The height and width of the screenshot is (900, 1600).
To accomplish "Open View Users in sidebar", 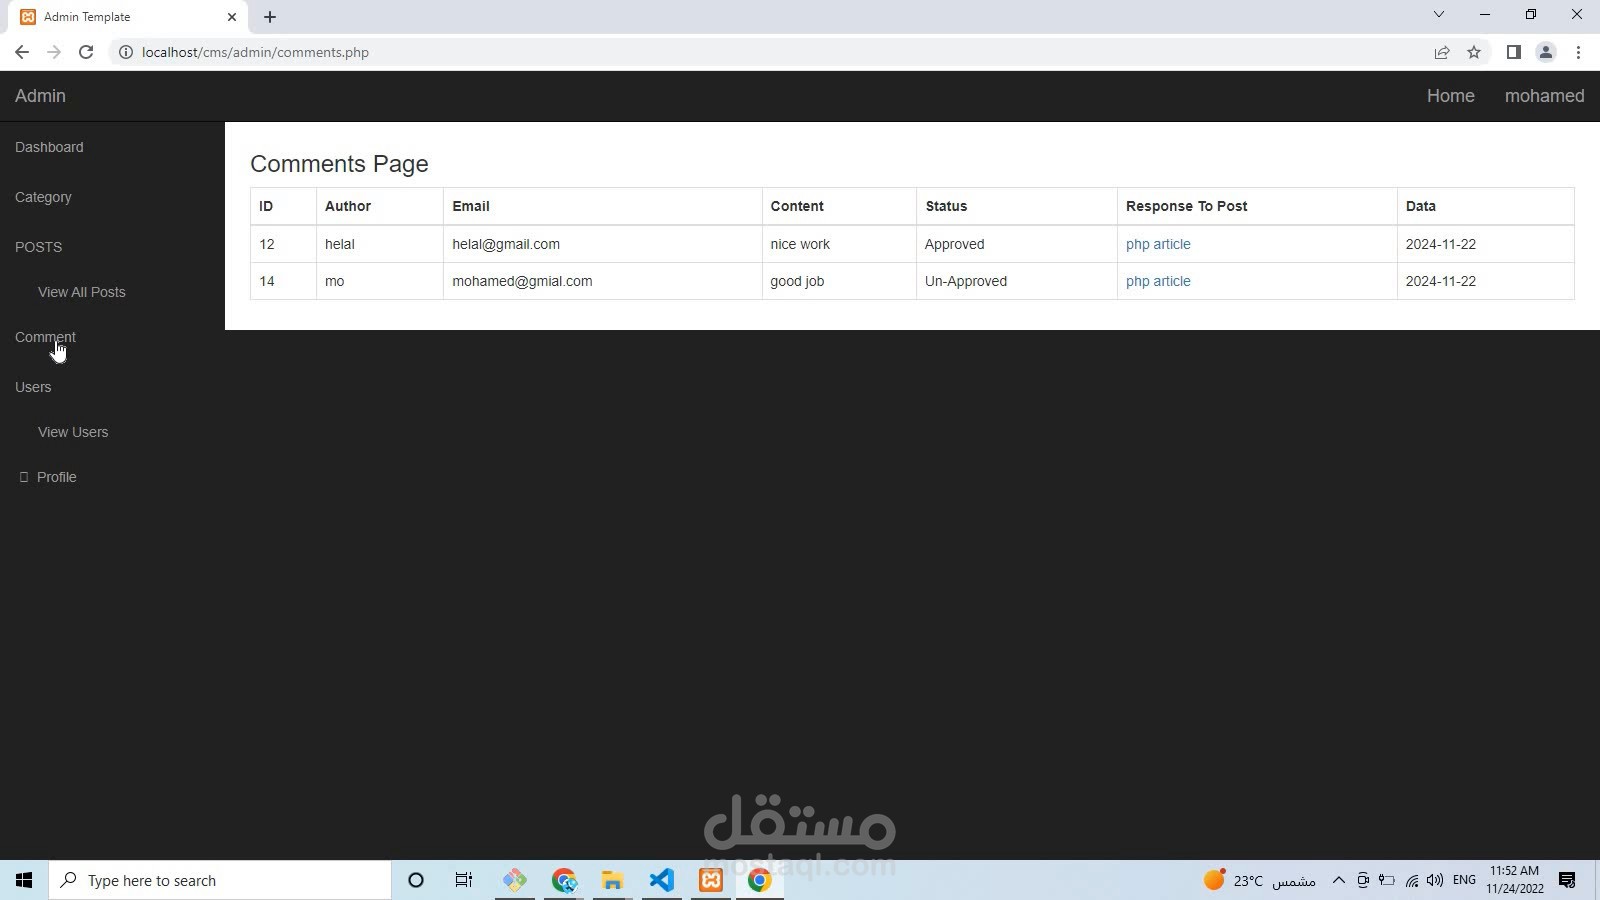I will [73, 432].
